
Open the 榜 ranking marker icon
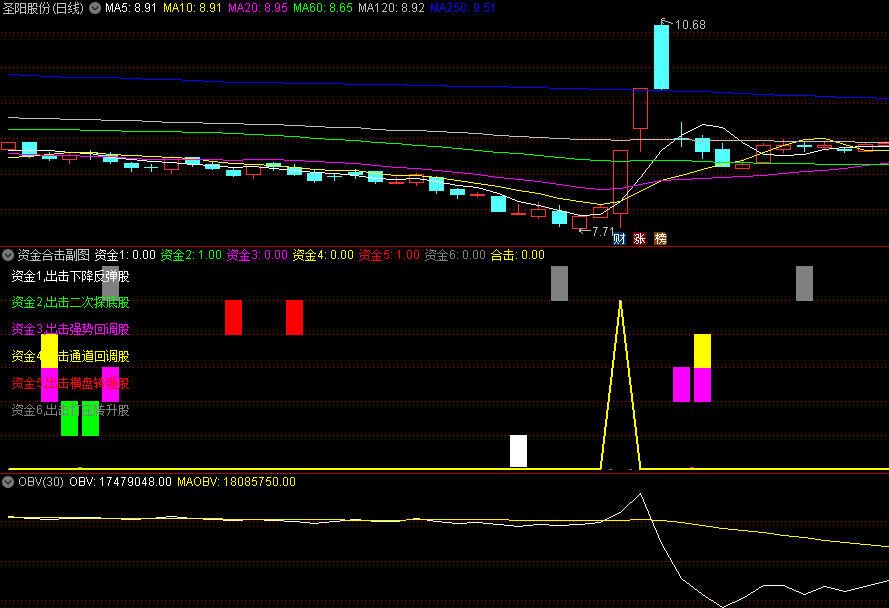click(661, 239)
